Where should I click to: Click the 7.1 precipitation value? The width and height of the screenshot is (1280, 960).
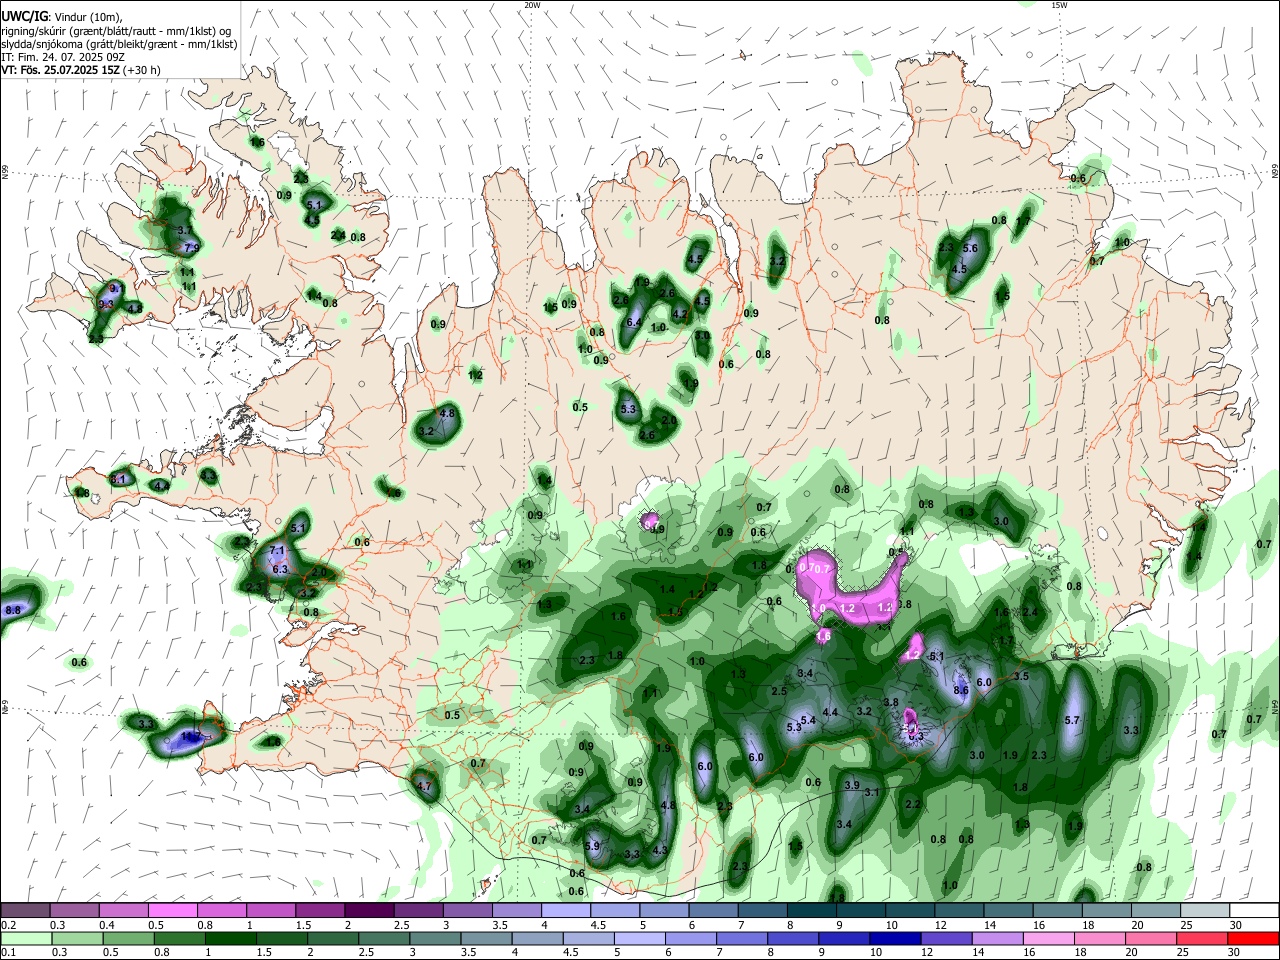pos(278,551)
